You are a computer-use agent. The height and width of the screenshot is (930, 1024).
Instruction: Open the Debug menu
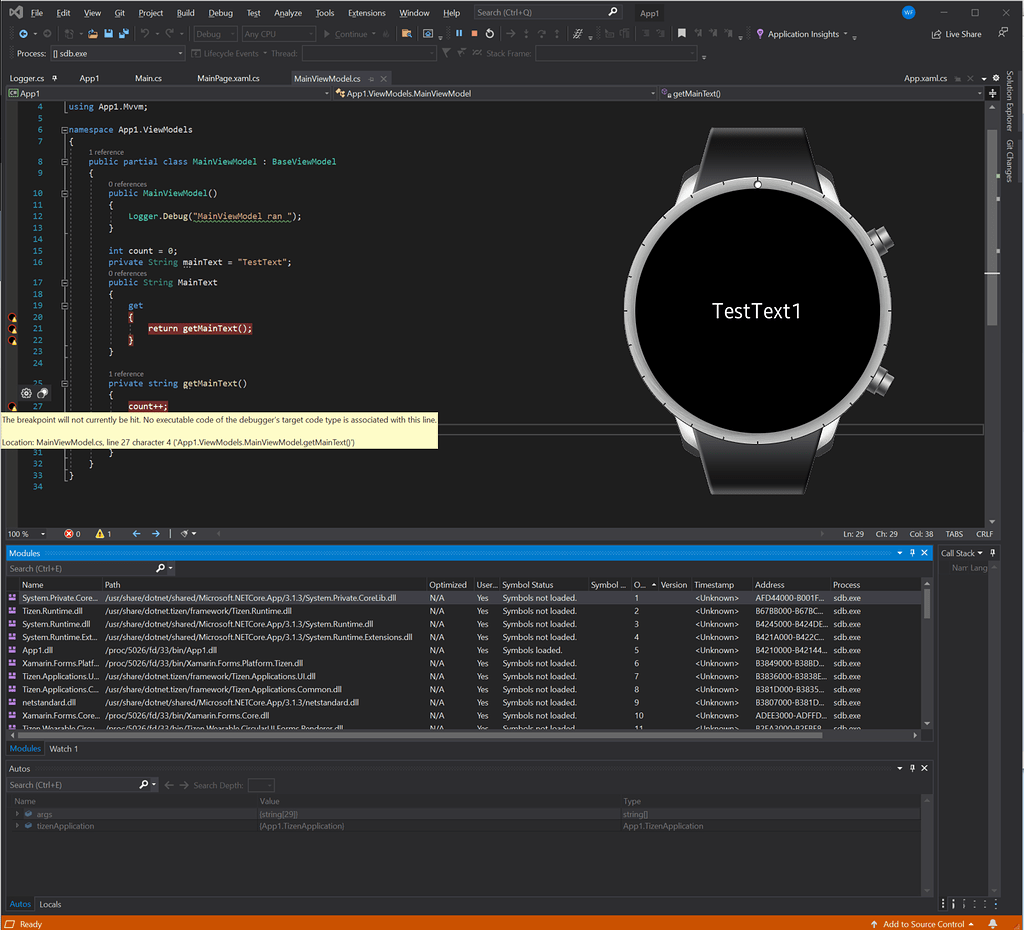pyautogui.click(x=220, y=13)
